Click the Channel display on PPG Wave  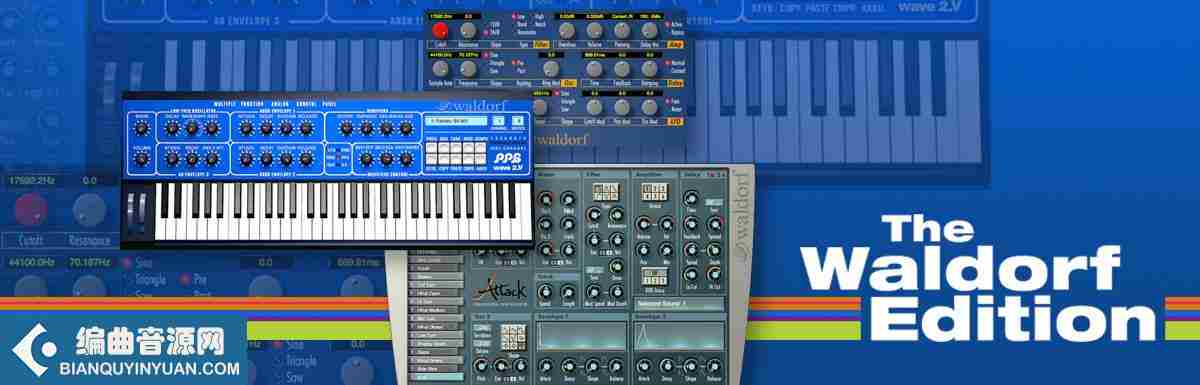click(x=498, y=121)
